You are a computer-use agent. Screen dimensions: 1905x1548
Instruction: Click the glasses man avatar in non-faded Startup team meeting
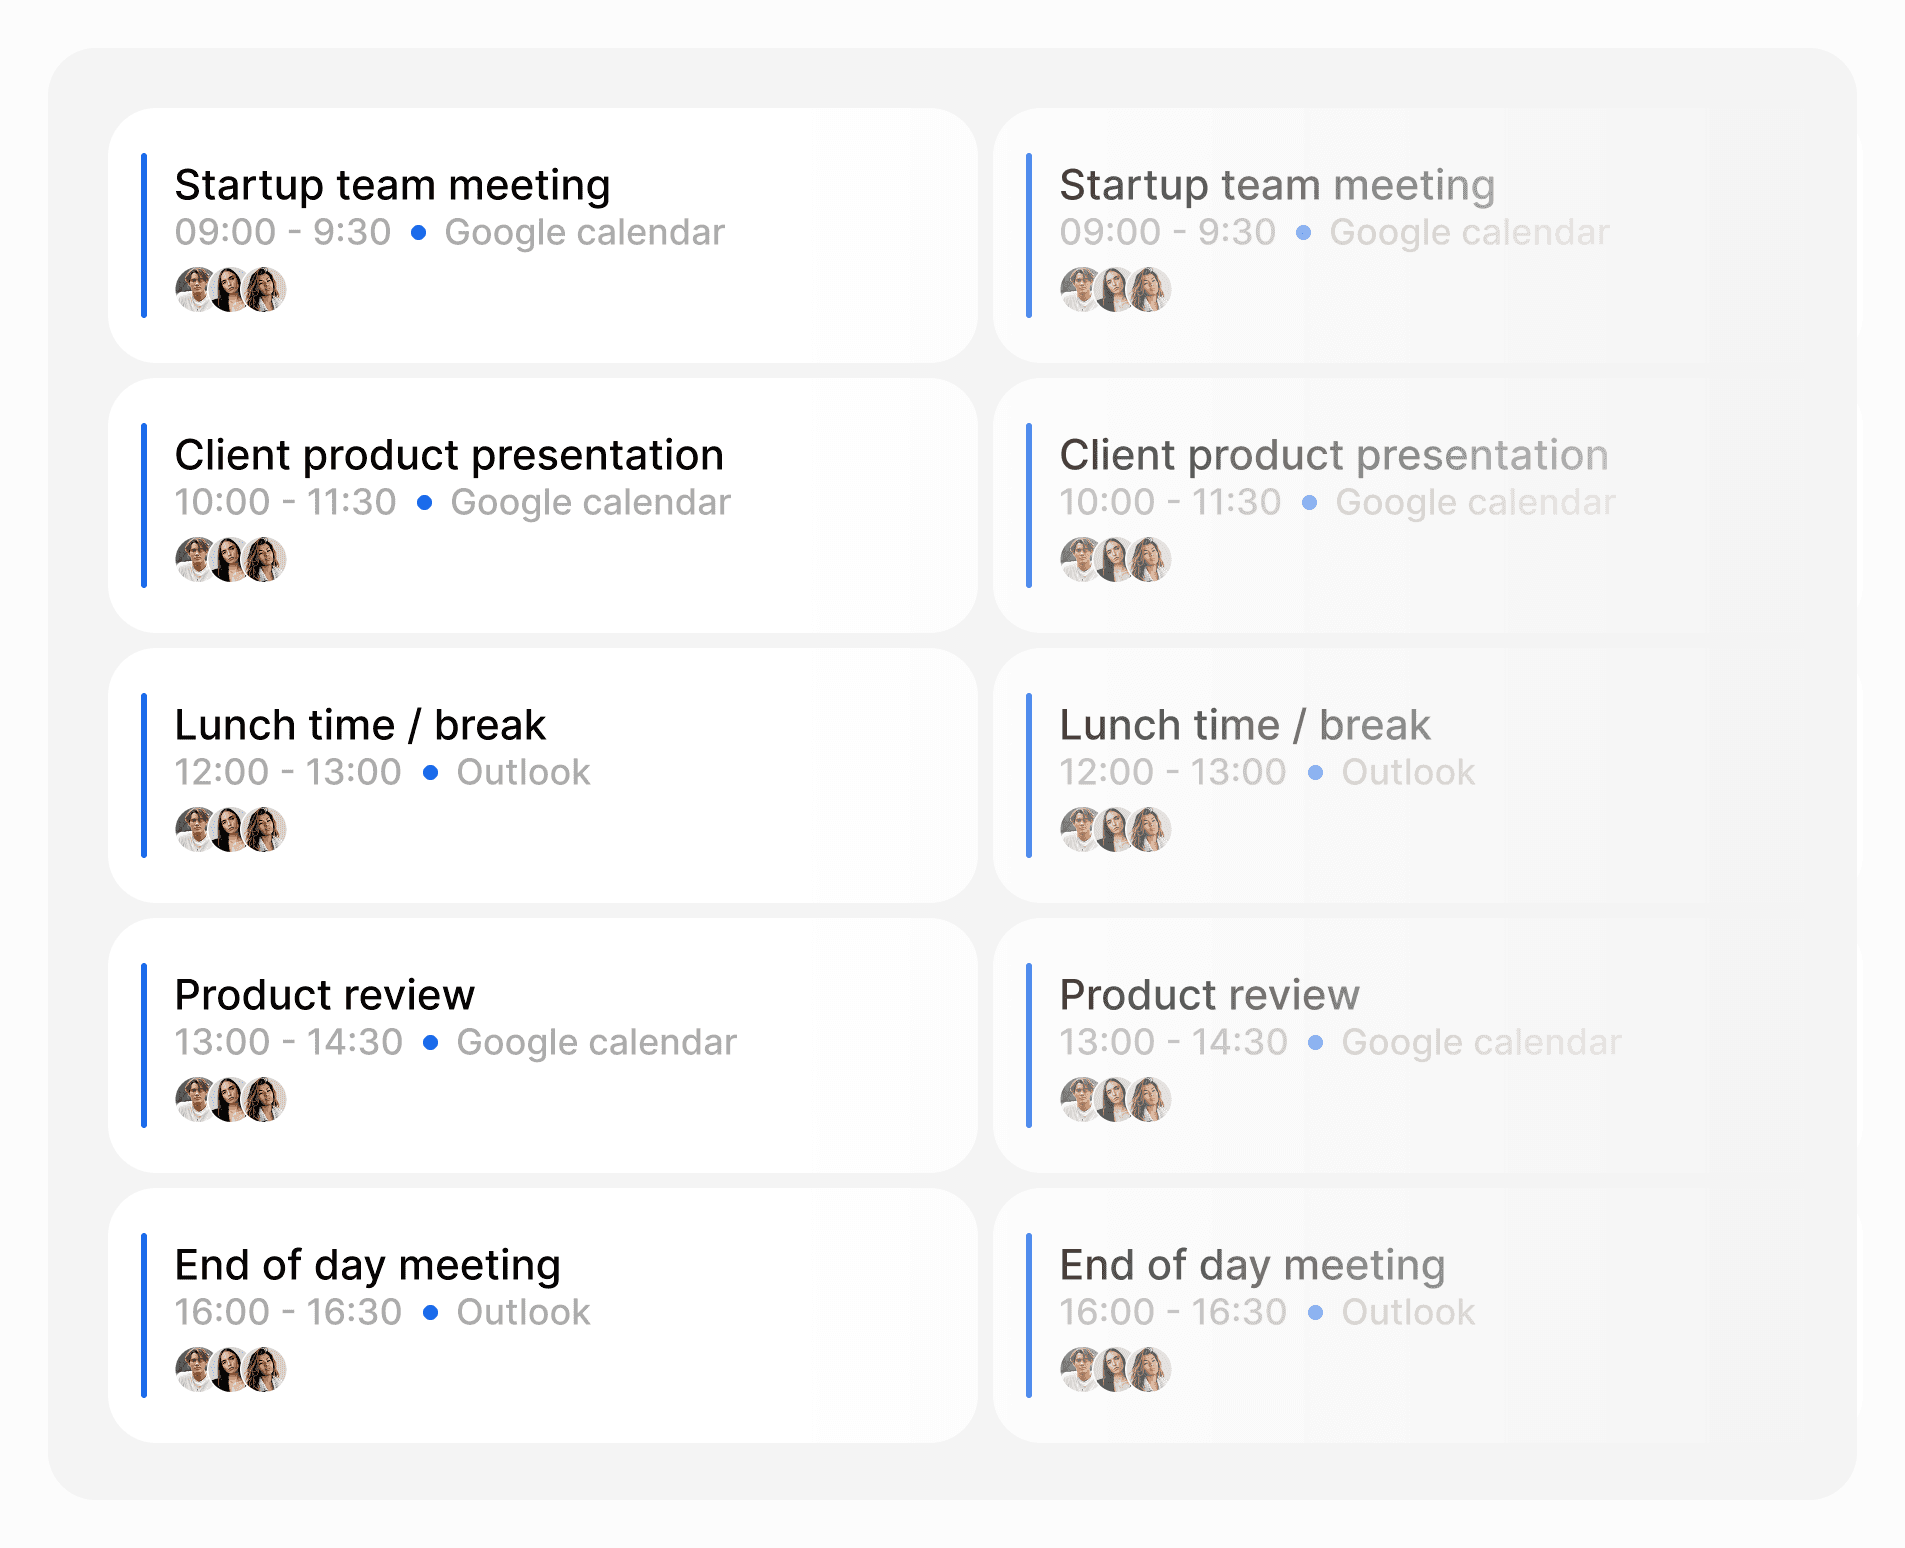point(196,290)
